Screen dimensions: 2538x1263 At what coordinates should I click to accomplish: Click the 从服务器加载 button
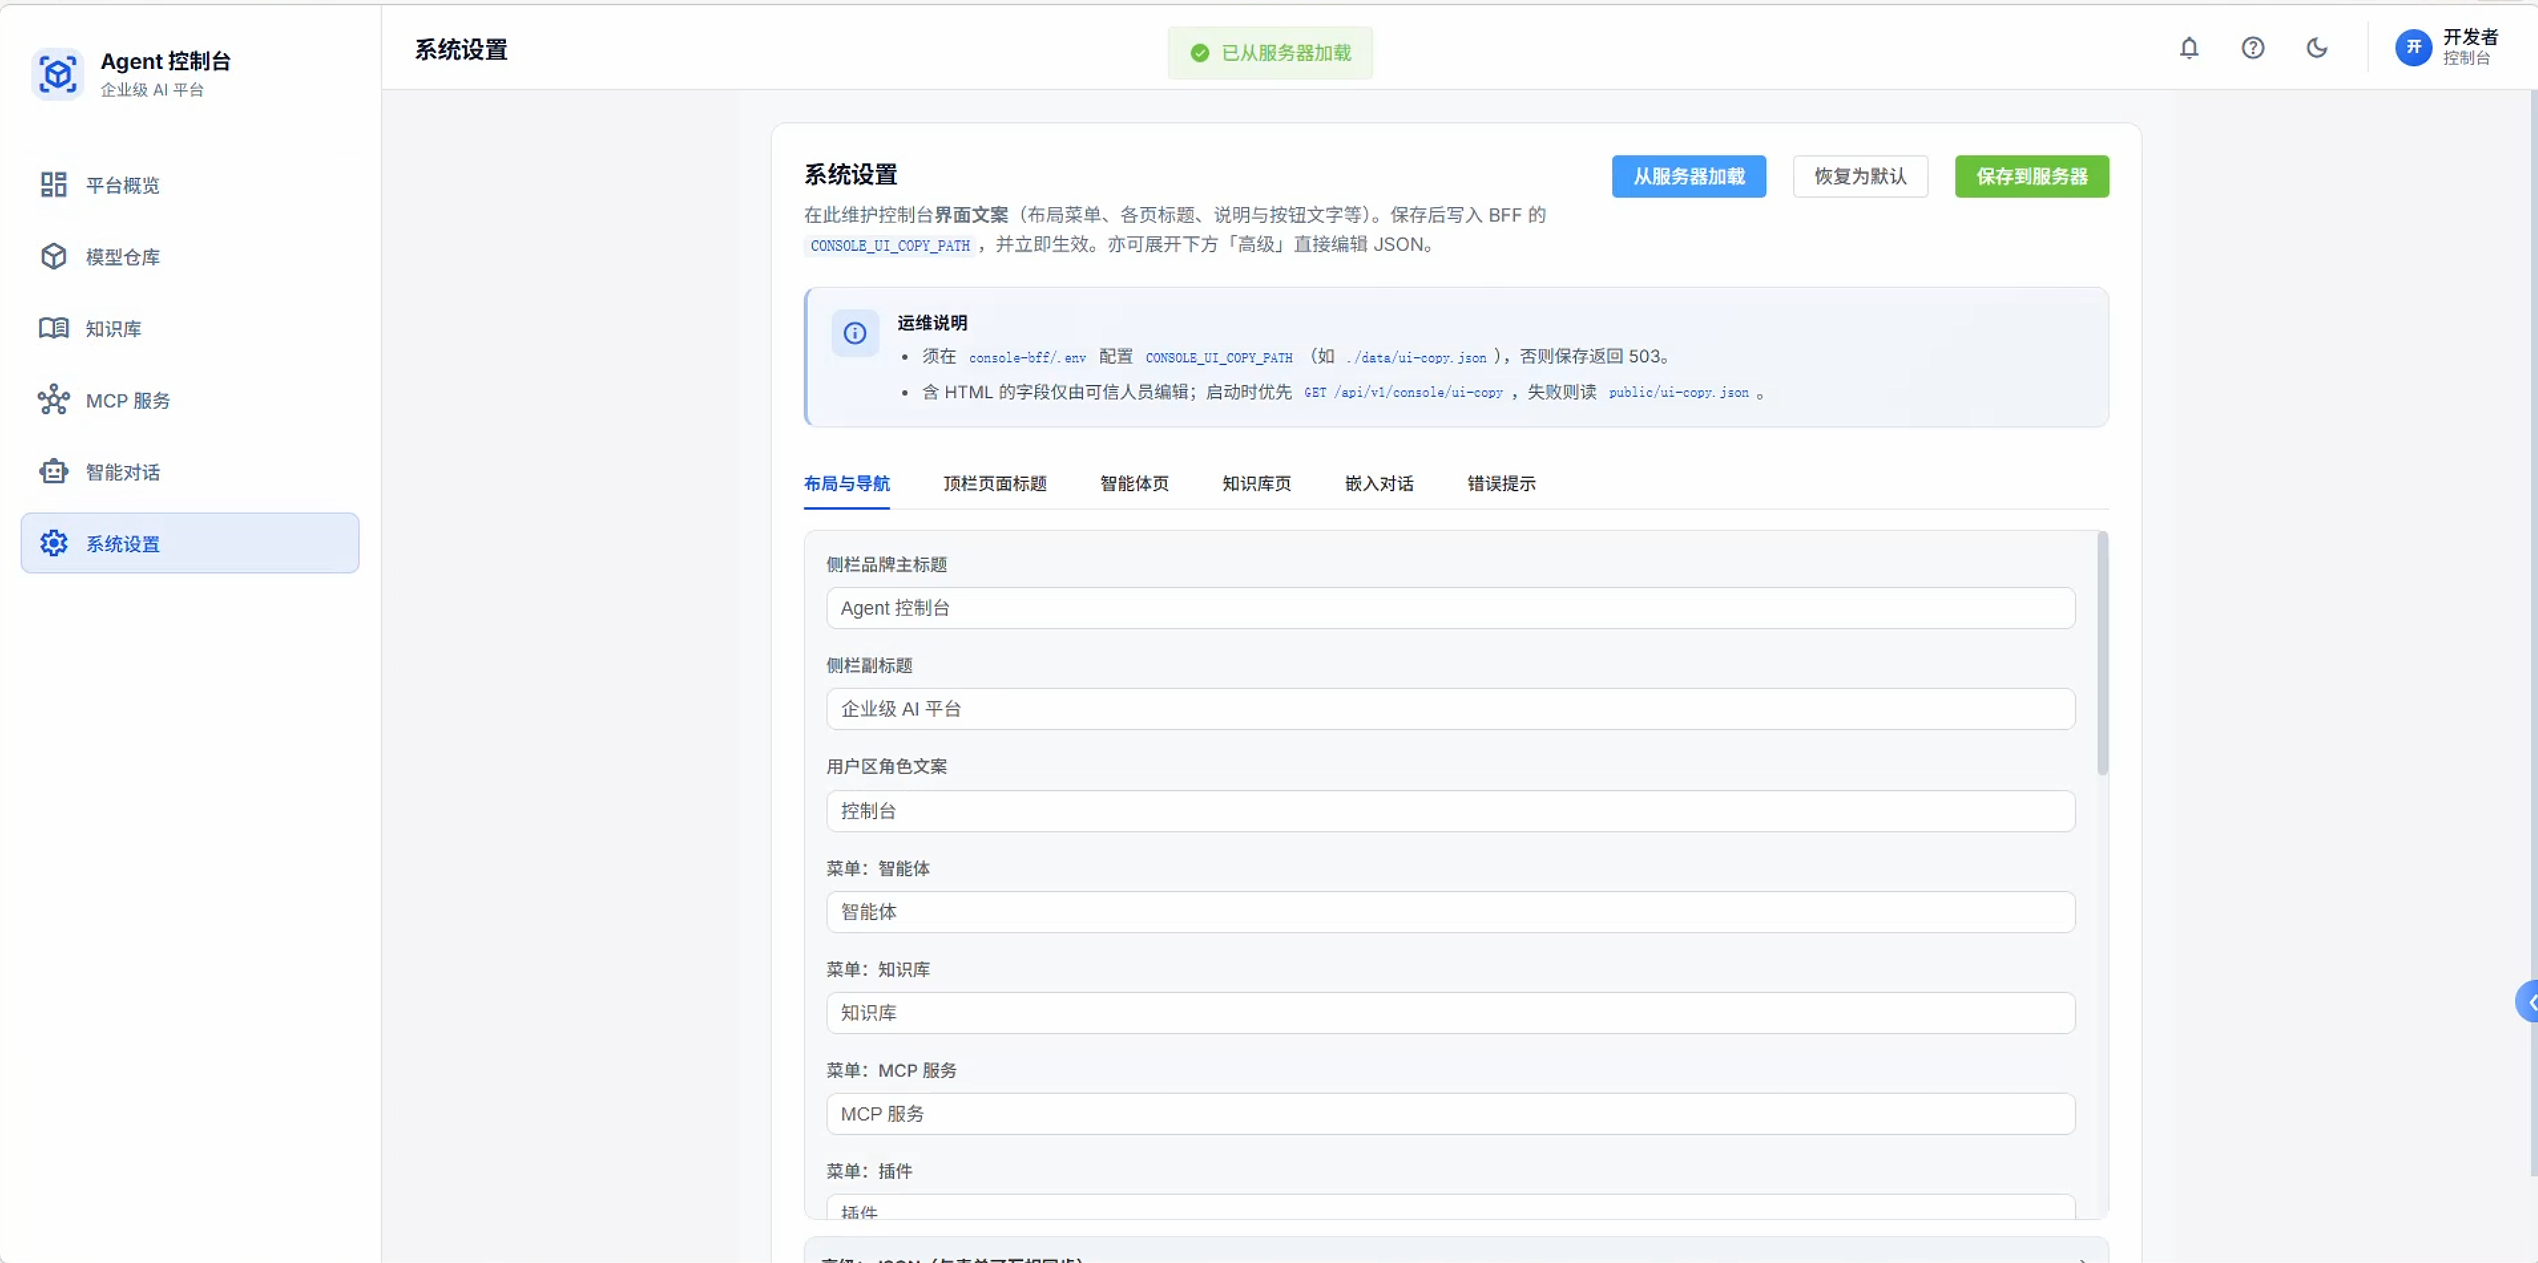pyautogui.click(x=1688, y=176)
